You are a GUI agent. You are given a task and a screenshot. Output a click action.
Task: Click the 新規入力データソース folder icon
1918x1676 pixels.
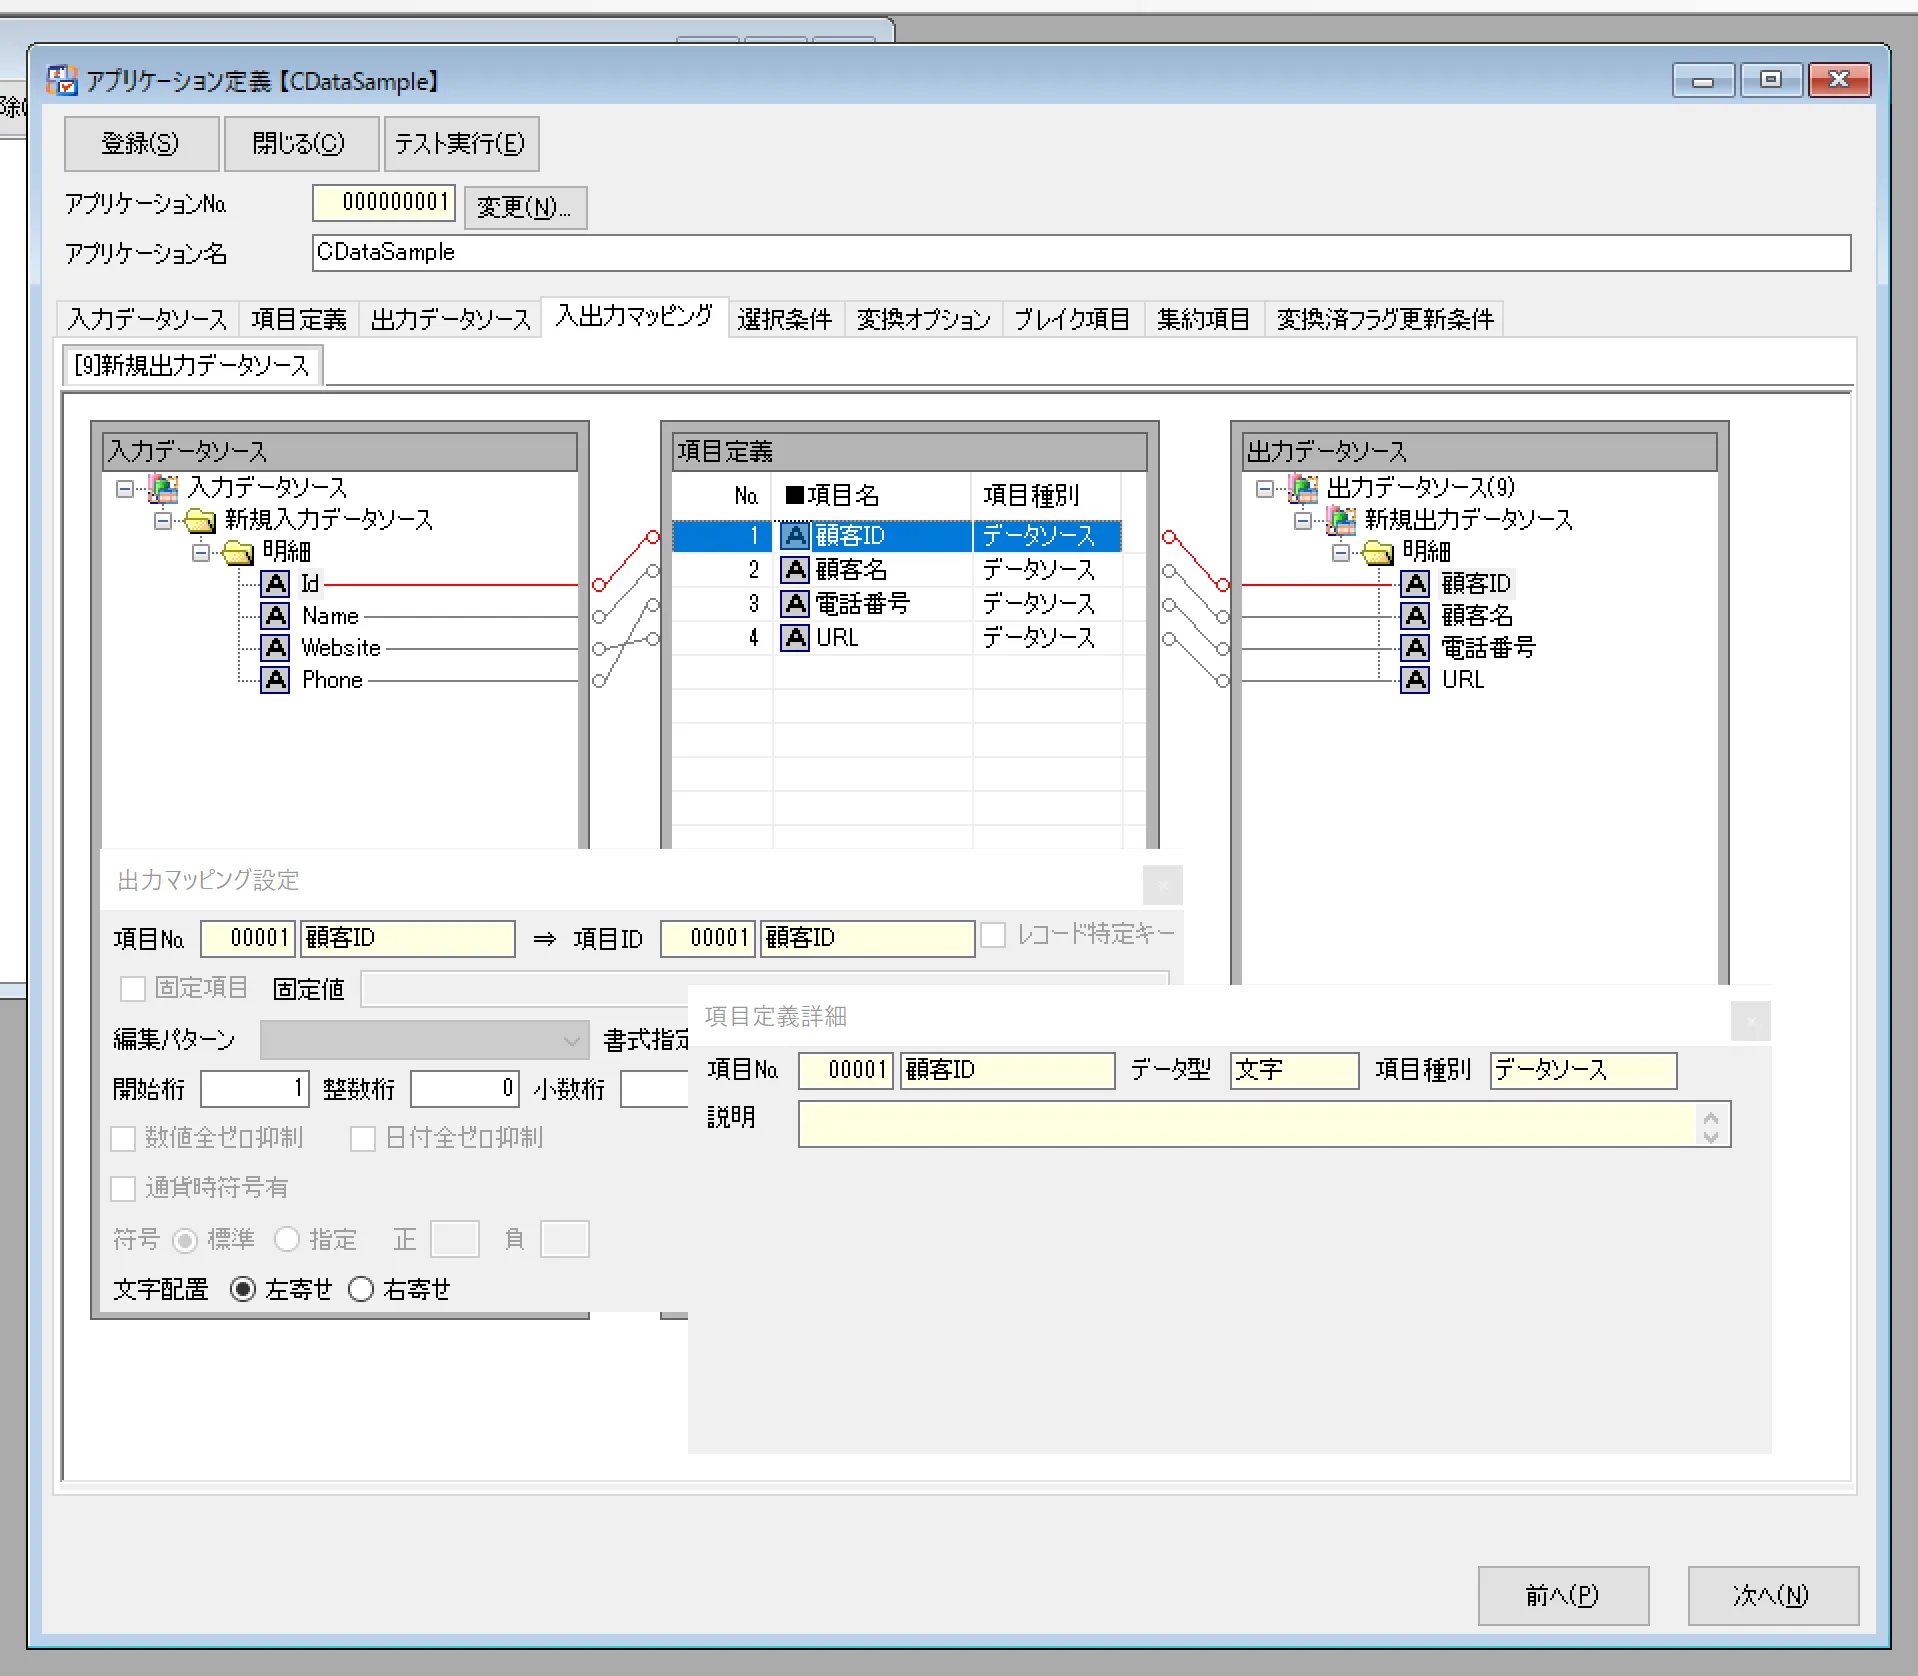tap(200, 520)
